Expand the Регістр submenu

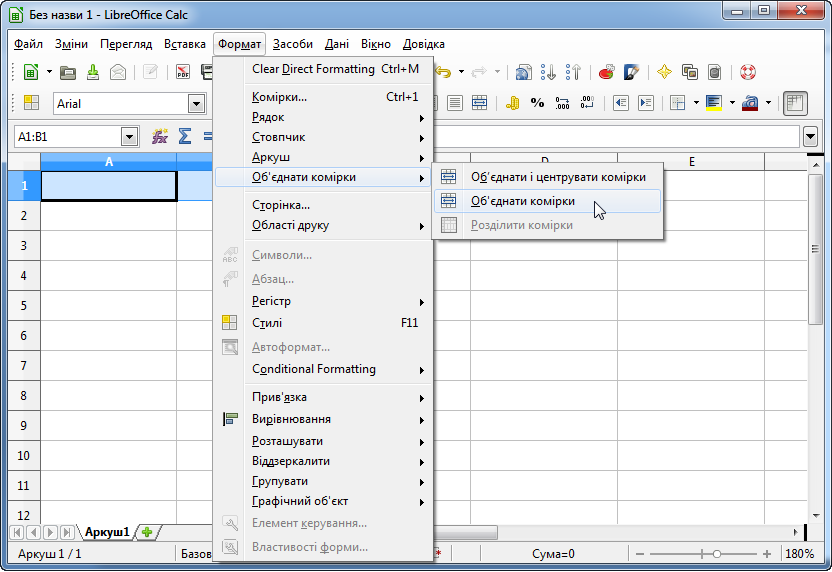(324, 301)
